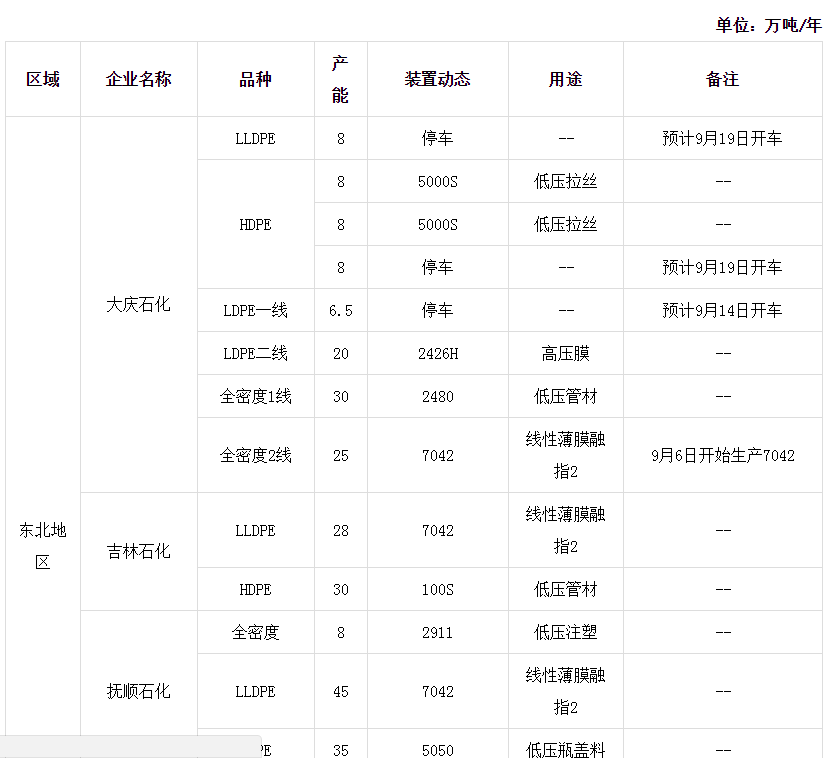Select the 备注 column header
826x758 pixels.
click(722, 79)
